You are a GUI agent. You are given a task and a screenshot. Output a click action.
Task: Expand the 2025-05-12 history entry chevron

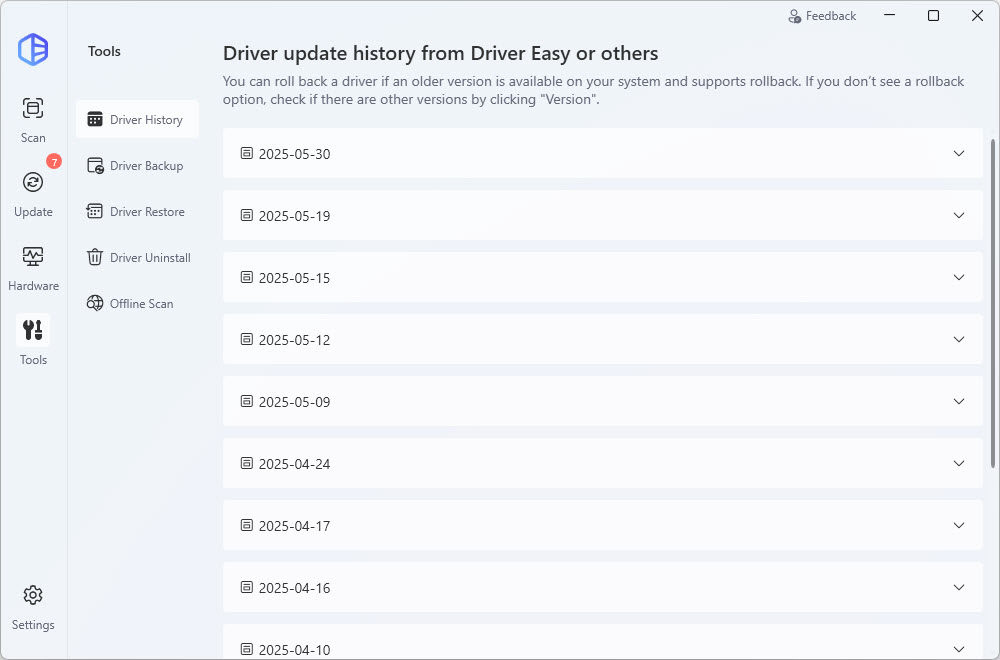click(x=958, y=340)
